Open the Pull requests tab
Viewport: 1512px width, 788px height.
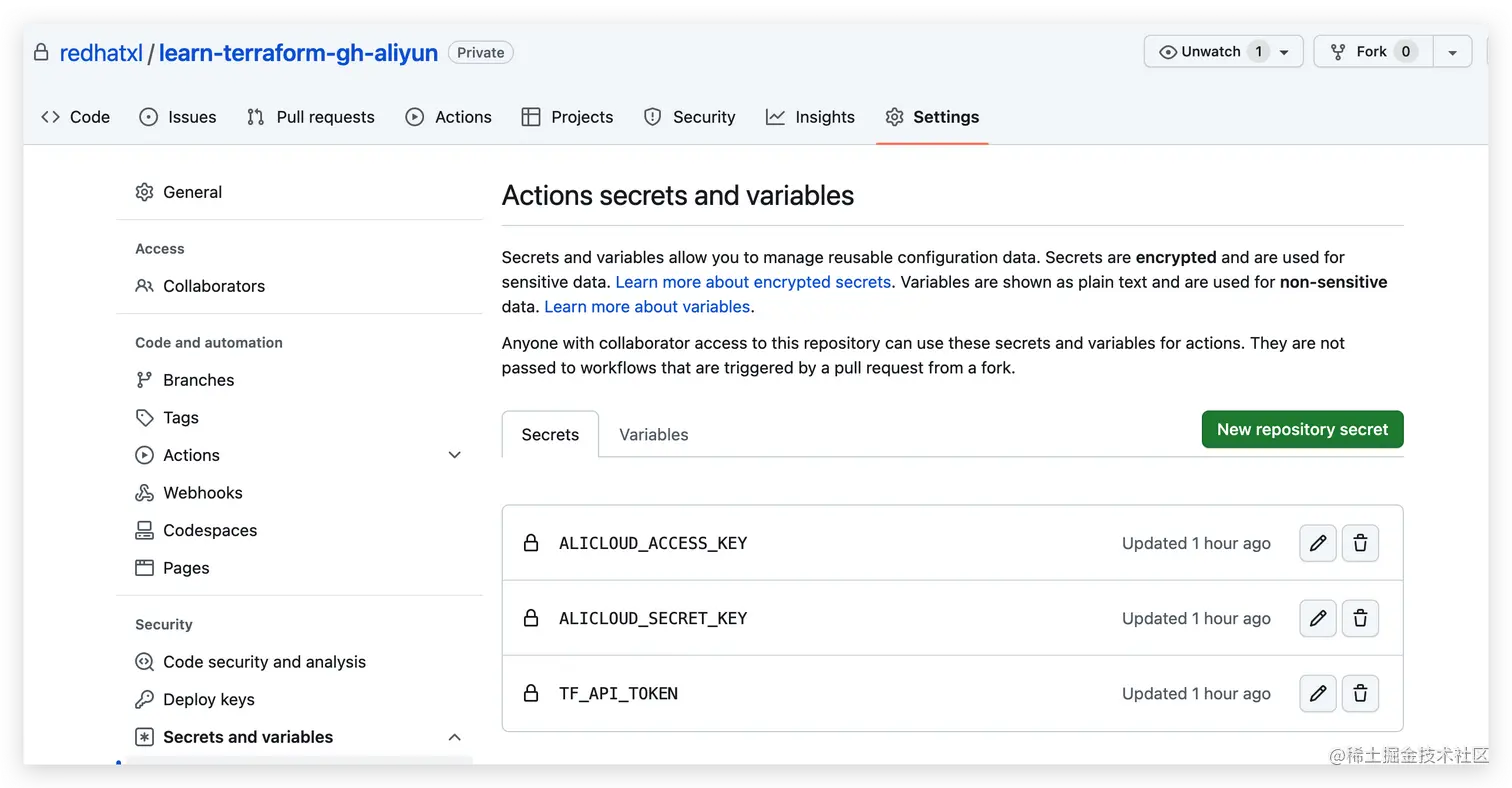[x=311, y=117]
